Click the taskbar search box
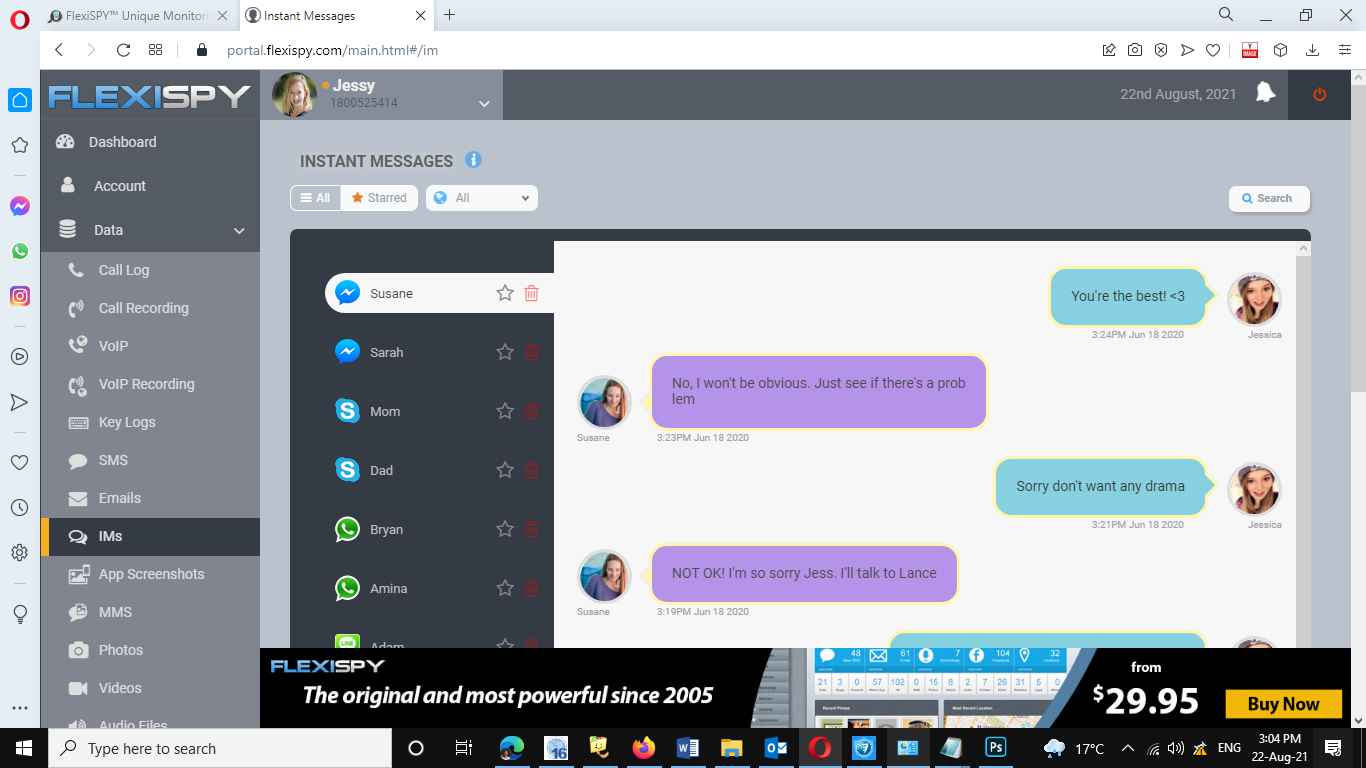Screen dimensions: 1366x768 tap(220, 748)
